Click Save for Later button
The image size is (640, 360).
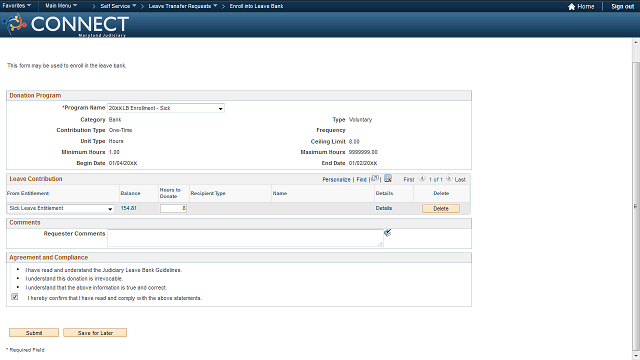click(x=95, y=333)
